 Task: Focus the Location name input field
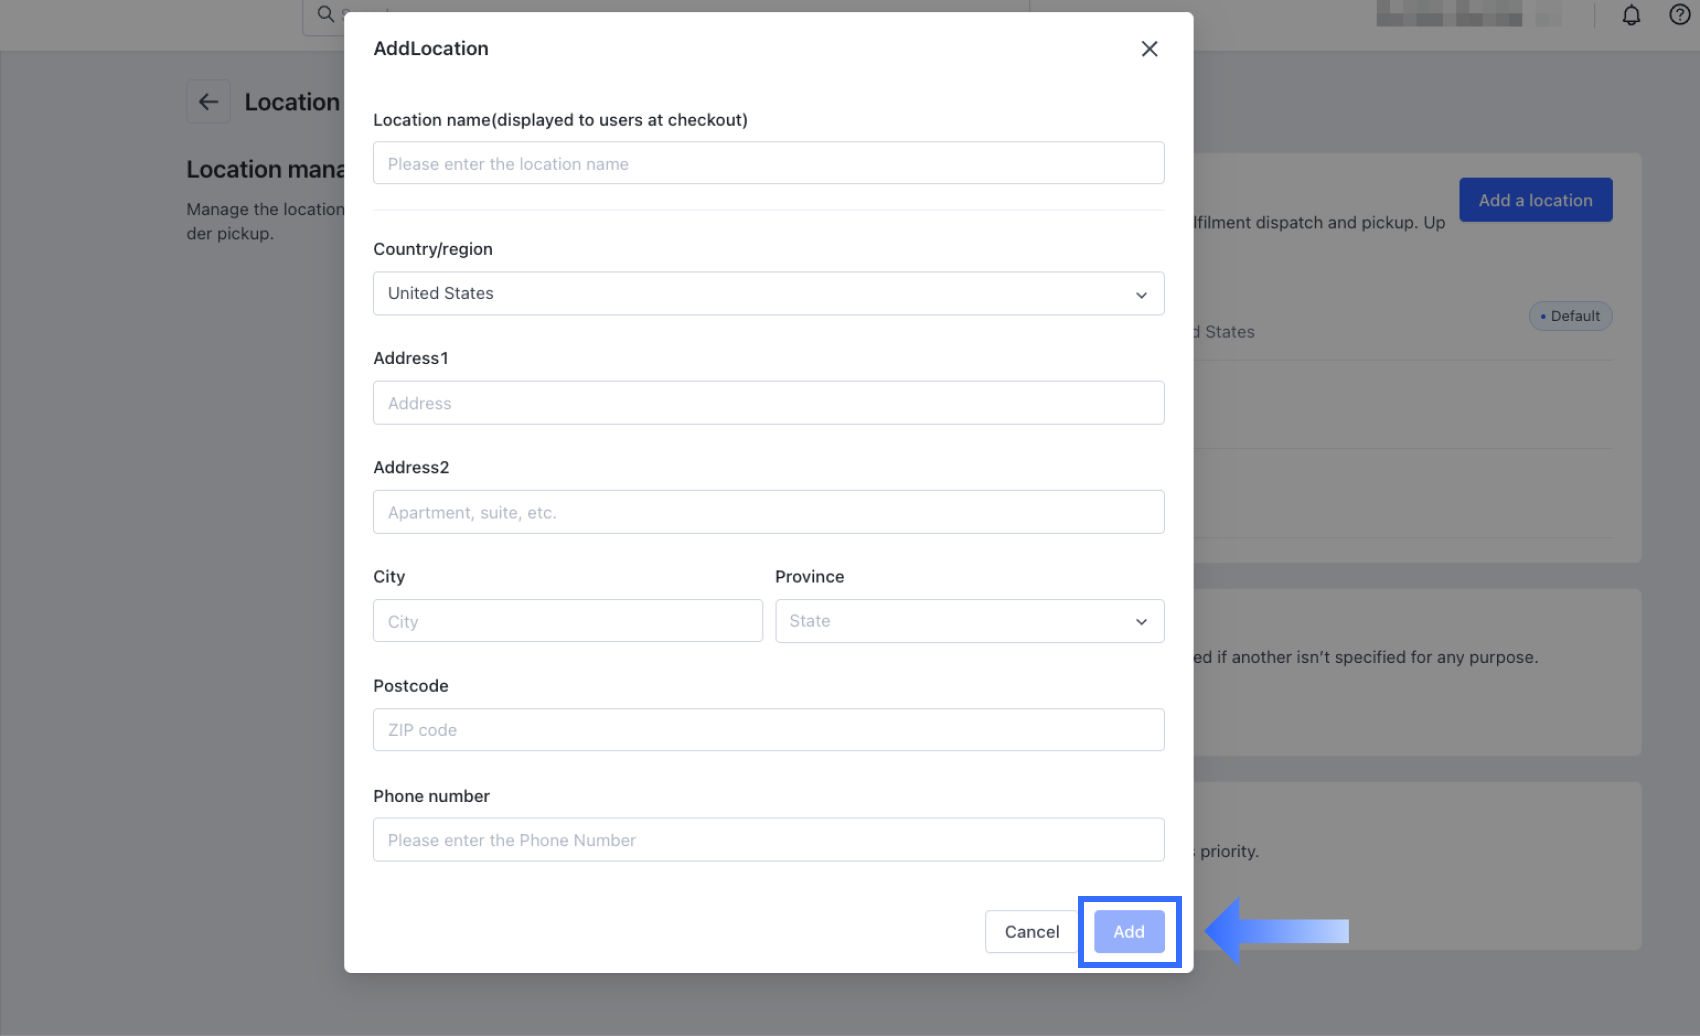point(768,164)
